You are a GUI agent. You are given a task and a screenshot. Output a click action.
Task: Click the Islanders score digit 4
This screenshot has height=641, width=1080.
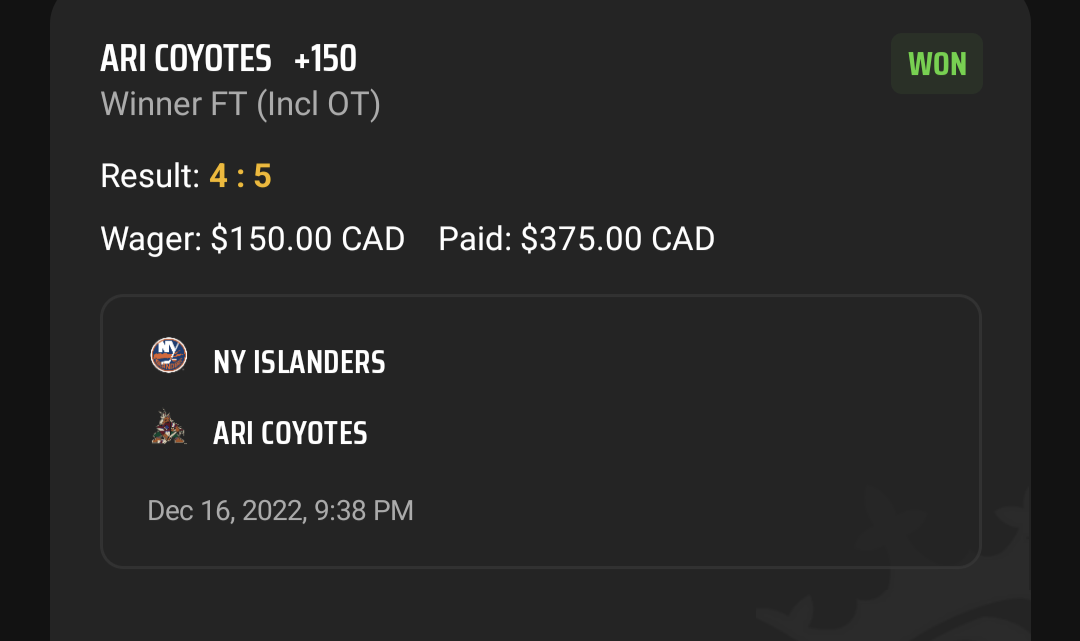[218, 176]
